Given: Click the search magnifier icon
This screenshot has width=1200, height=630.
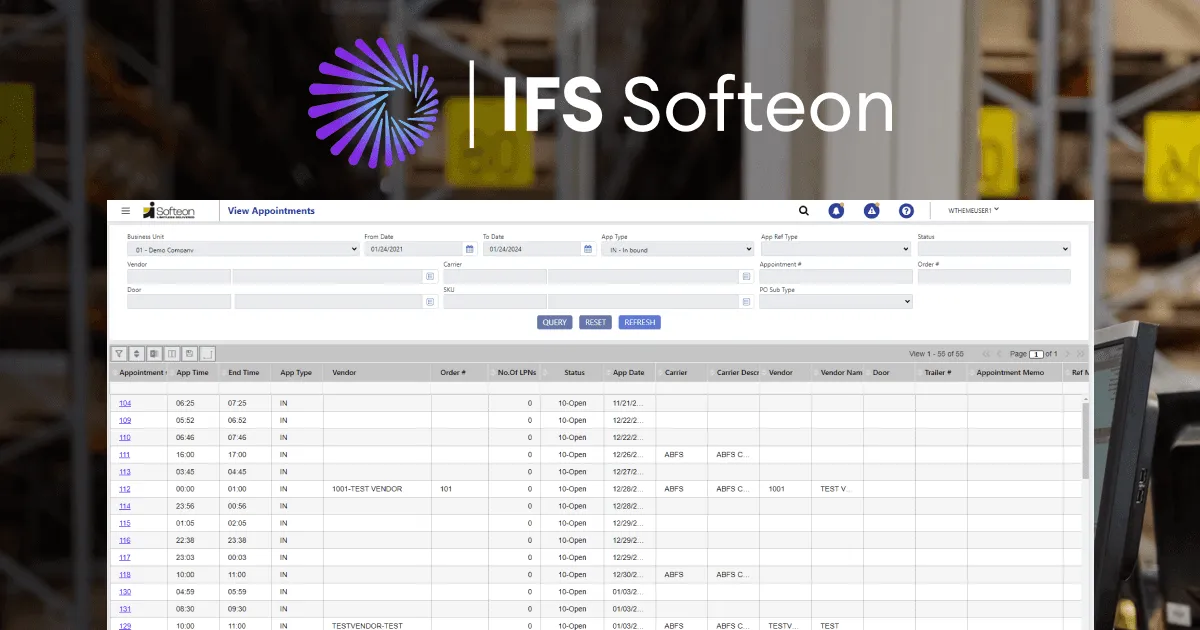Looking at the screenshot, I should click(803, 211).
